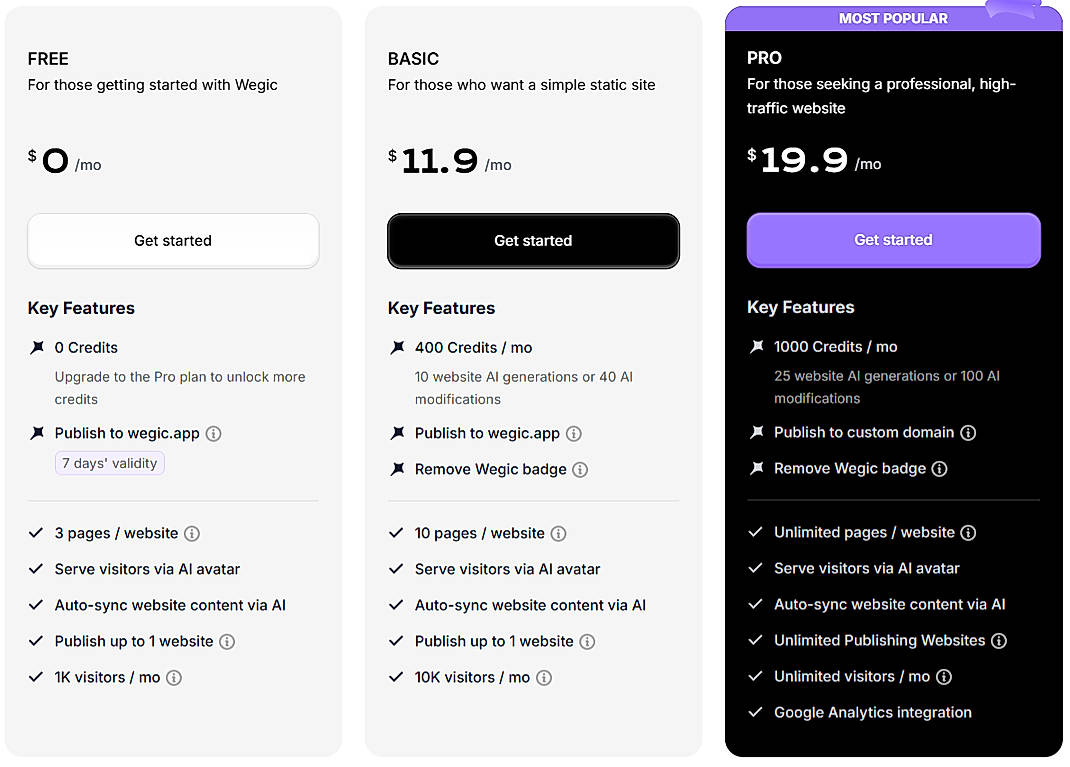Click the 7 days' validity badge
The width and height of the screenshot is (1070, 767).
pyautogui.click(x=109, y=463)
